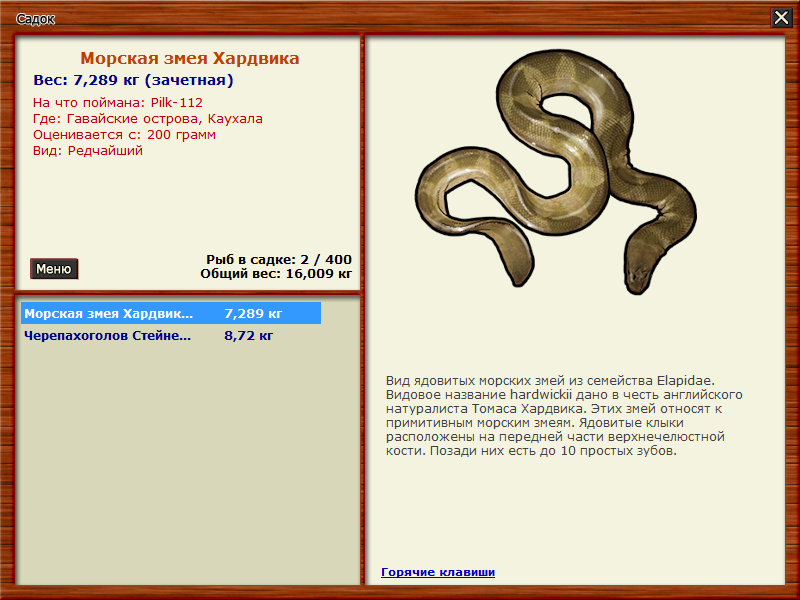Click the Вес: 7,289 кг (зачетная) line
Screen dimensions: 800x600
(133, 80)
